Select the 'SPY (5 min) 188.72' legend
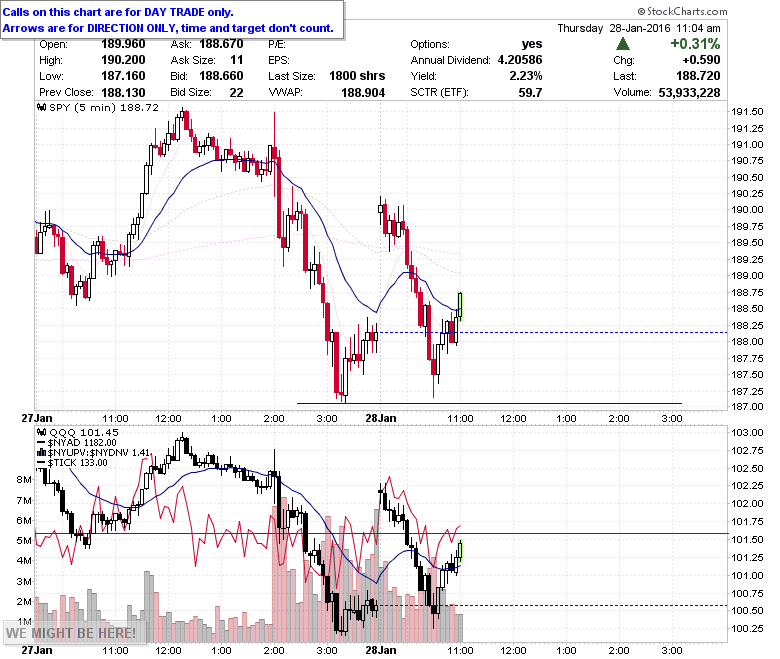The width and height of the screenshot is (780, 659). [104, 107]
